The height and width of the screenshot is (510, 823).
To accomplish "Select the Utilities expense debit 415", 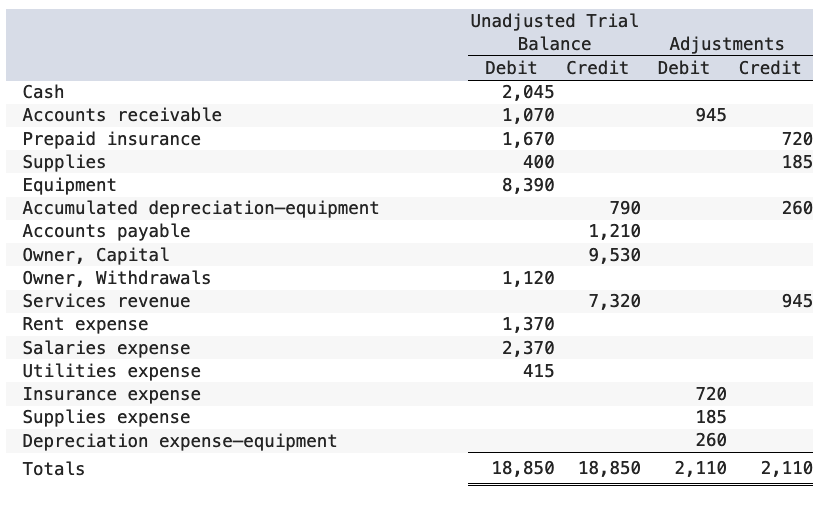I will coord(539,371).
